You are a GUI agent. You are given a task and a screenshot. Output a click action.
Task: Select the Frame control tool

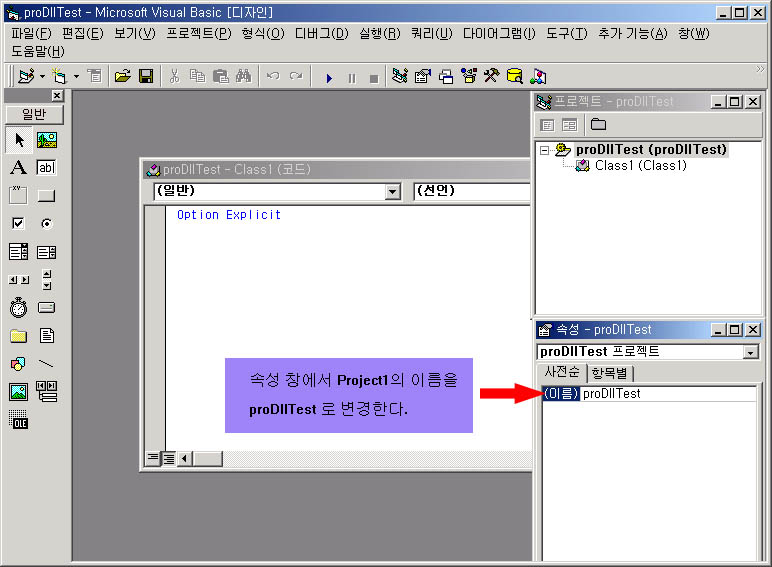point(19,195)
